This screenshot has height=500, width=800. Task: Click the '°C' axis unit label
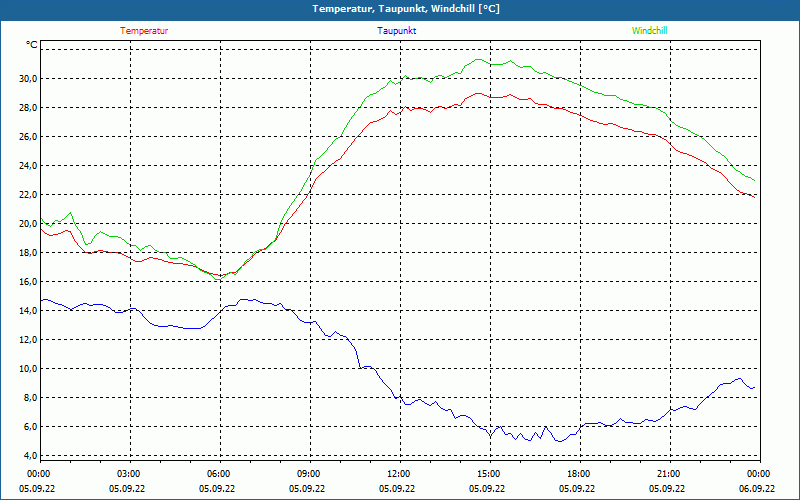pyautogui.click(x=32, y=45)
